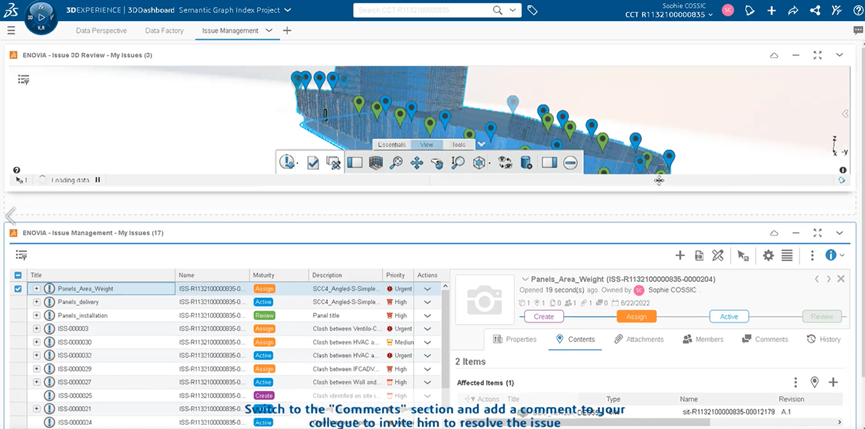Select the Tools toolbar tab
This screenshot has height=429, width=865.
point(458,144)
